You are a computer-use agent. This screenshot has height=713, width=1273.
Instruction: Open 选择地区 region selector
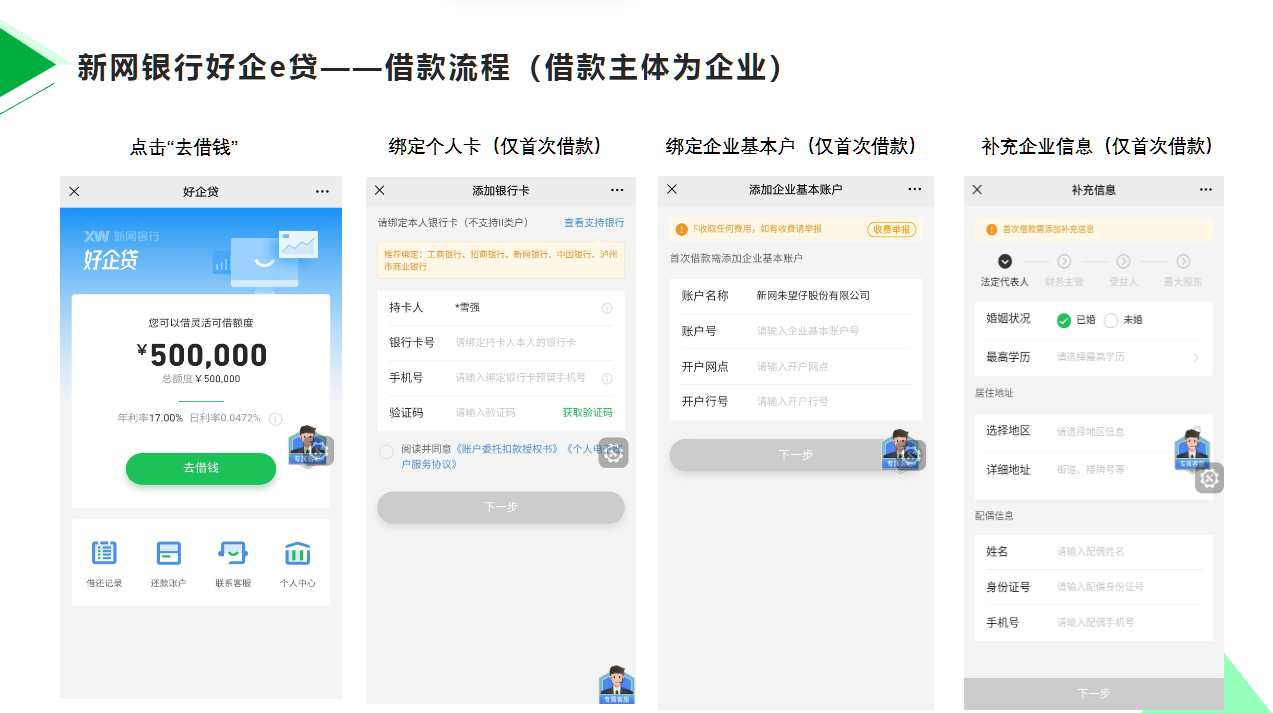(1094, 431)
